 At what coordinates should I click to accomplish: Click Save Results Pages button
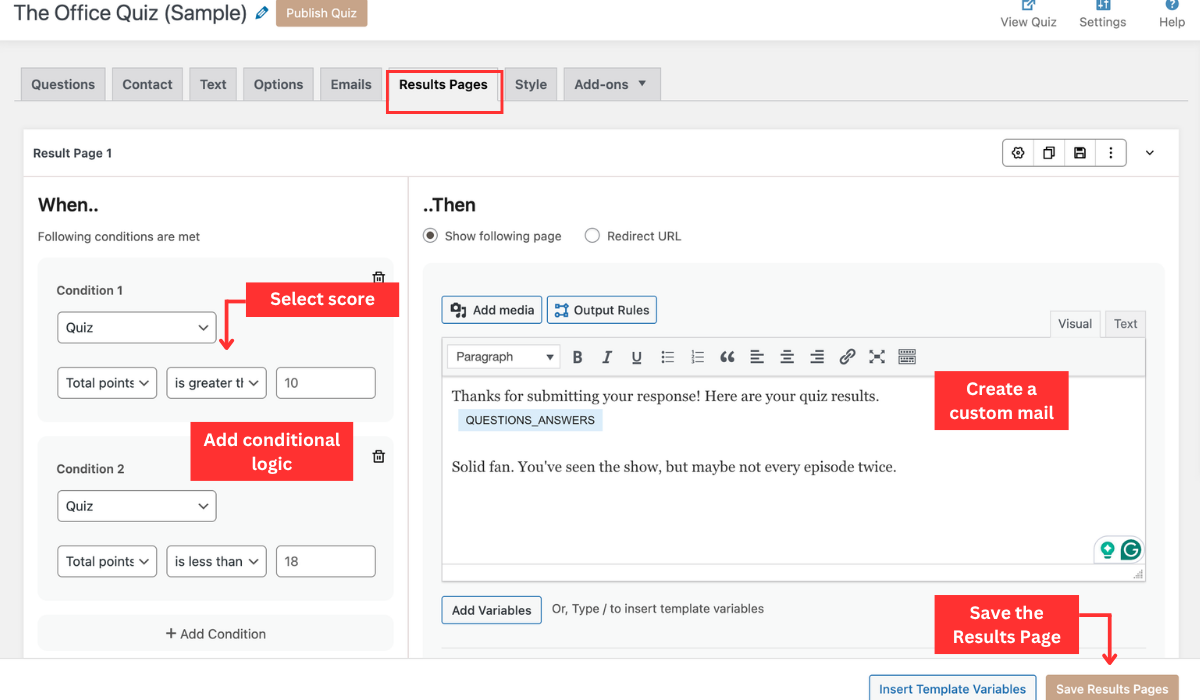tap(1112, 689)
